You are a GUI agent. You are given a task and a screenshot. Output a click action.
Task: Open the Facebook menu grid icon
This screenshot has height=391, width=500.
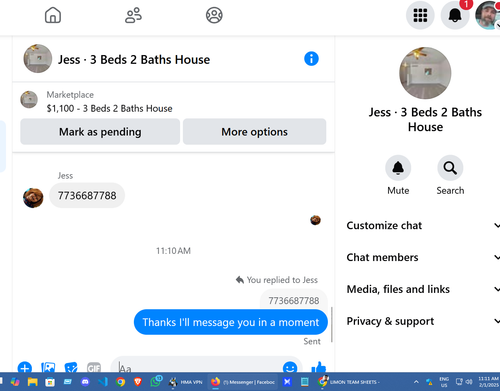click(x=420, y=15)
